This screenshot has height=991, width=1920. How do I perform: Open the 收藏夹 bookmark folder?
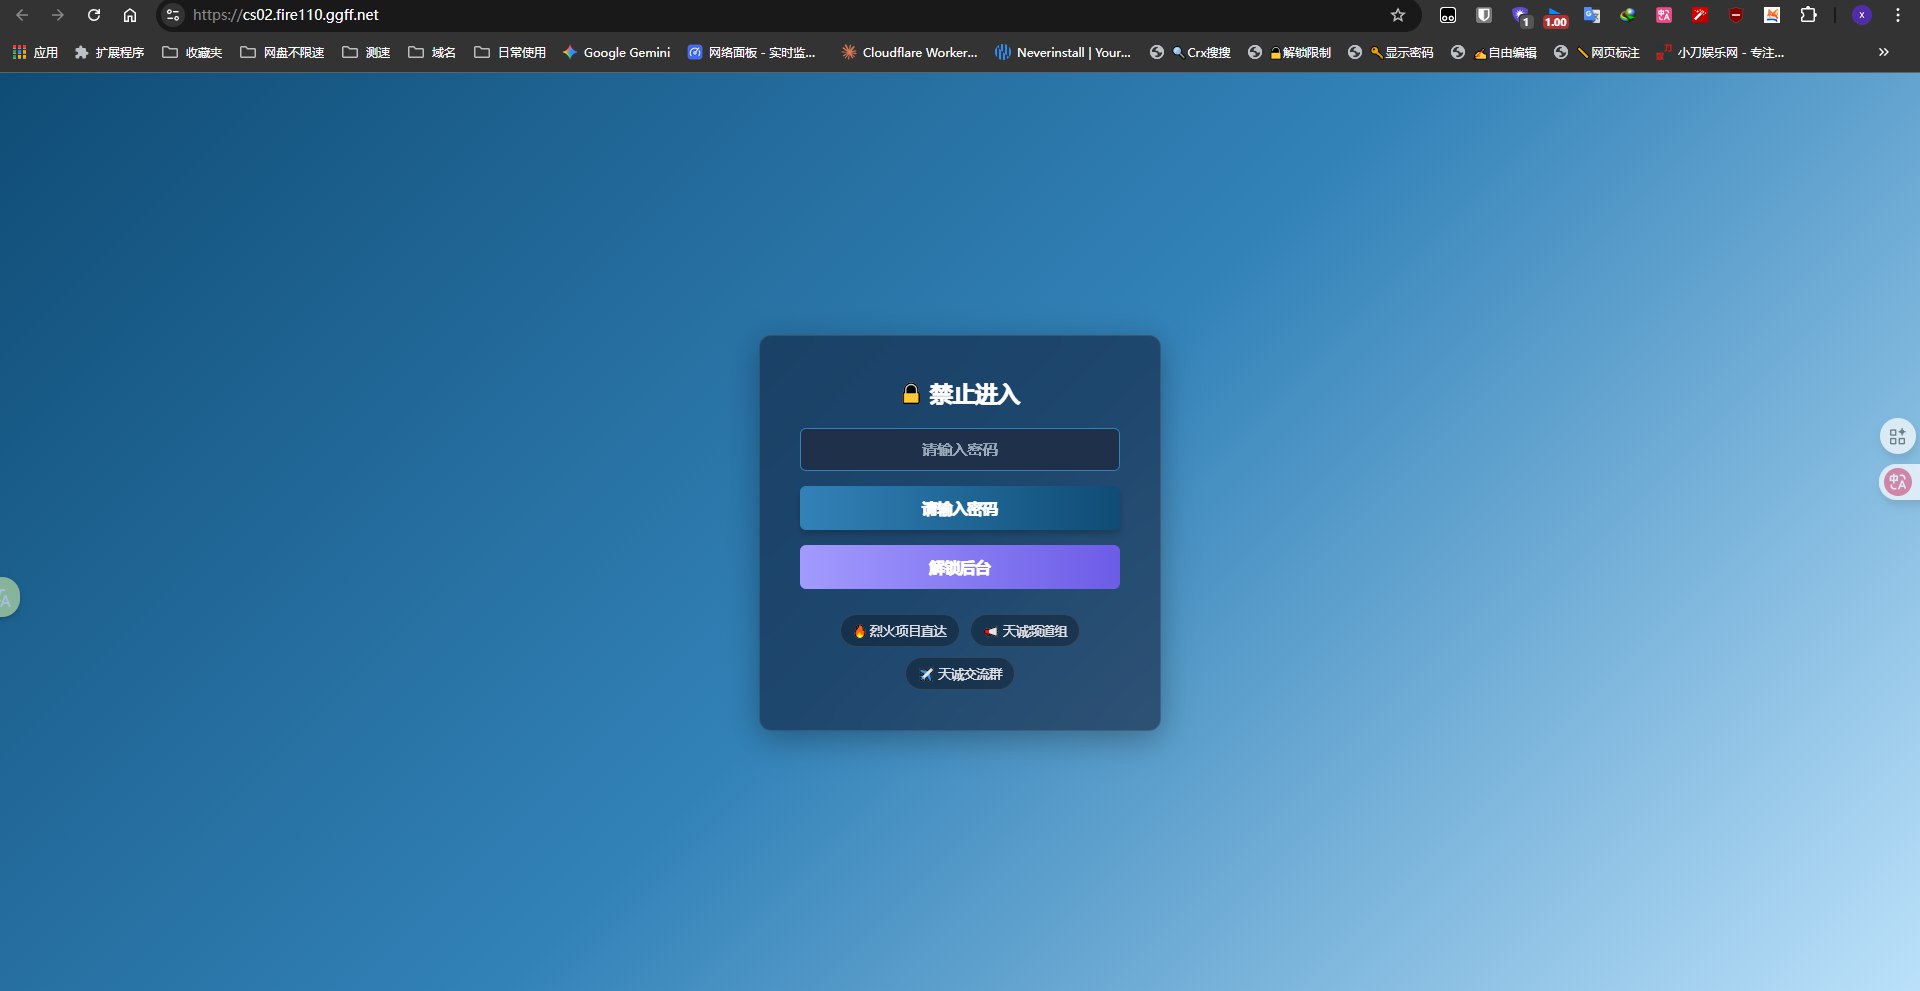pos(193,52)
